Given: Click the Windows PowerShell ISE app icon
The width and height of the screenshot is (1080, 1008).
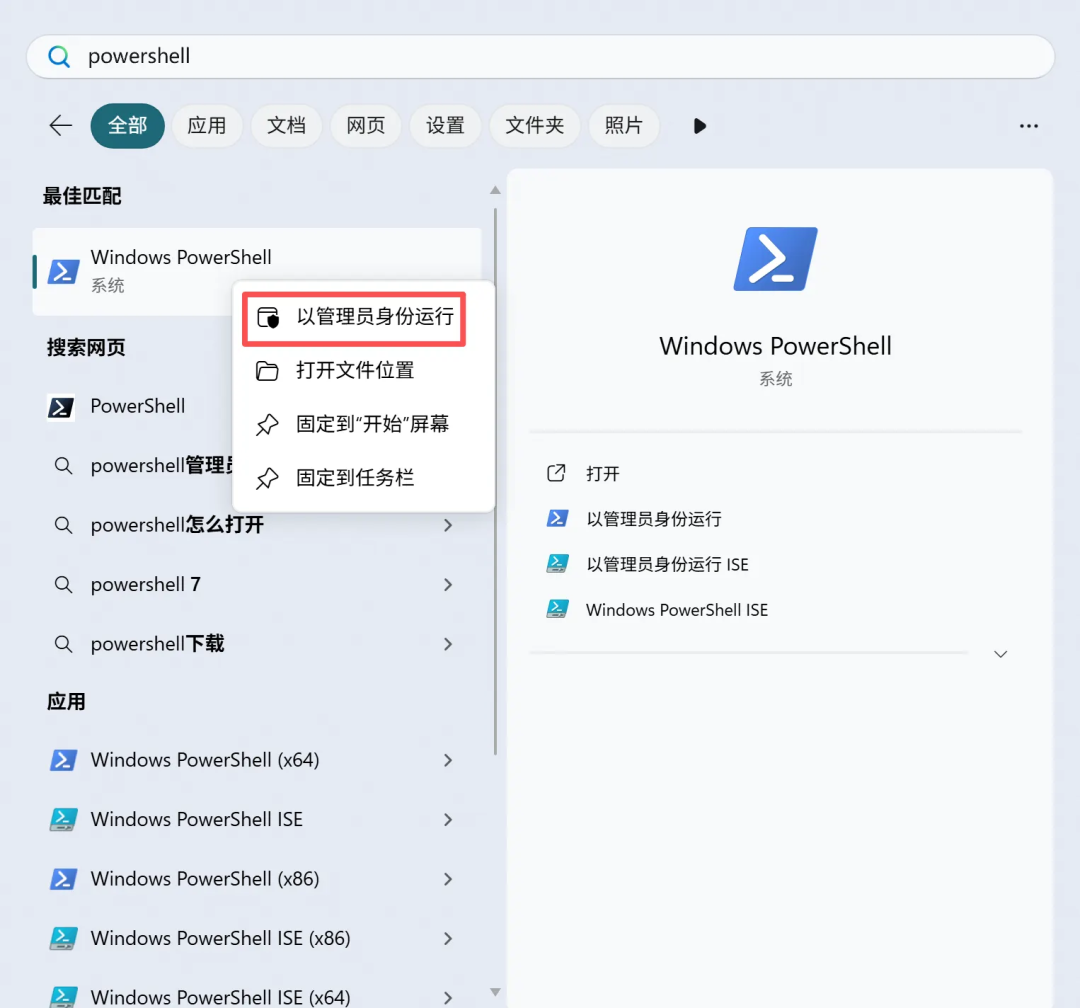Looking at the screenshot, I should pyautogui.click(x=63, y=820).
